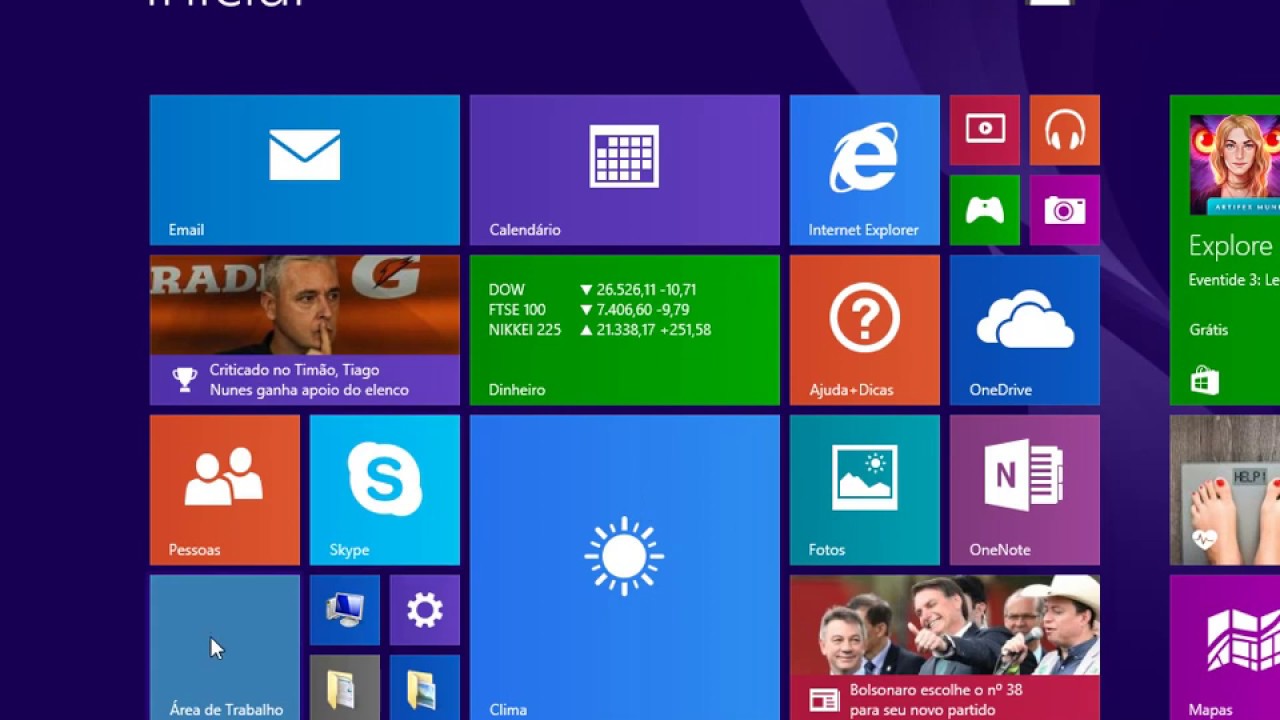Open the Music headphones small tile

pos(1065,130)
